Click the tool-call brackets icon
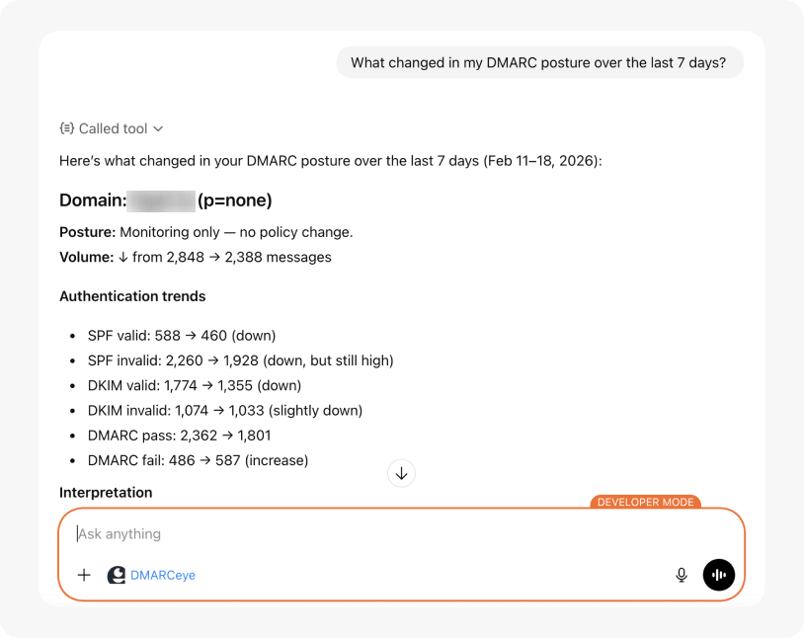 tap(66, 128)
